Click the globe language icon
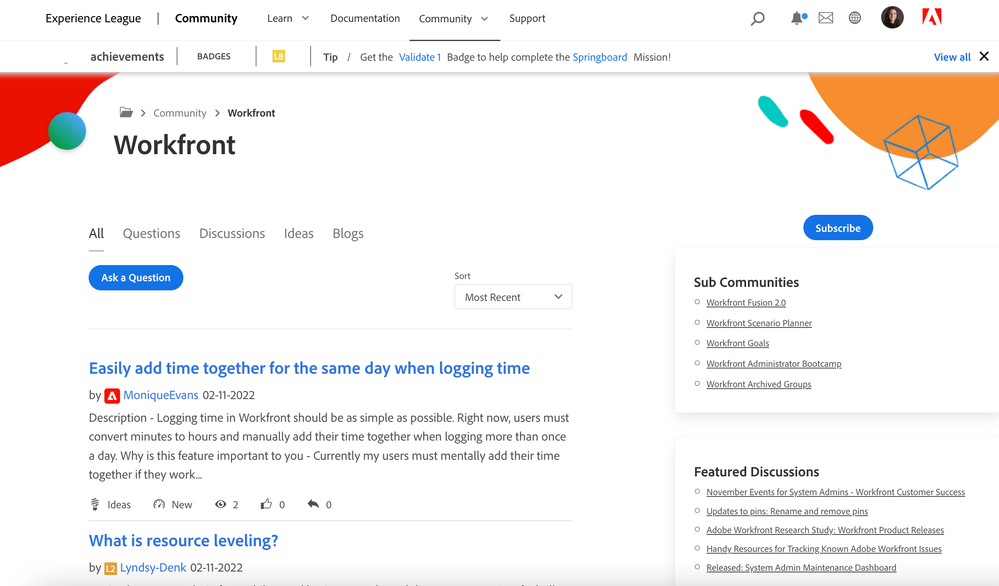The image size is (999, 586). [855, 18]
